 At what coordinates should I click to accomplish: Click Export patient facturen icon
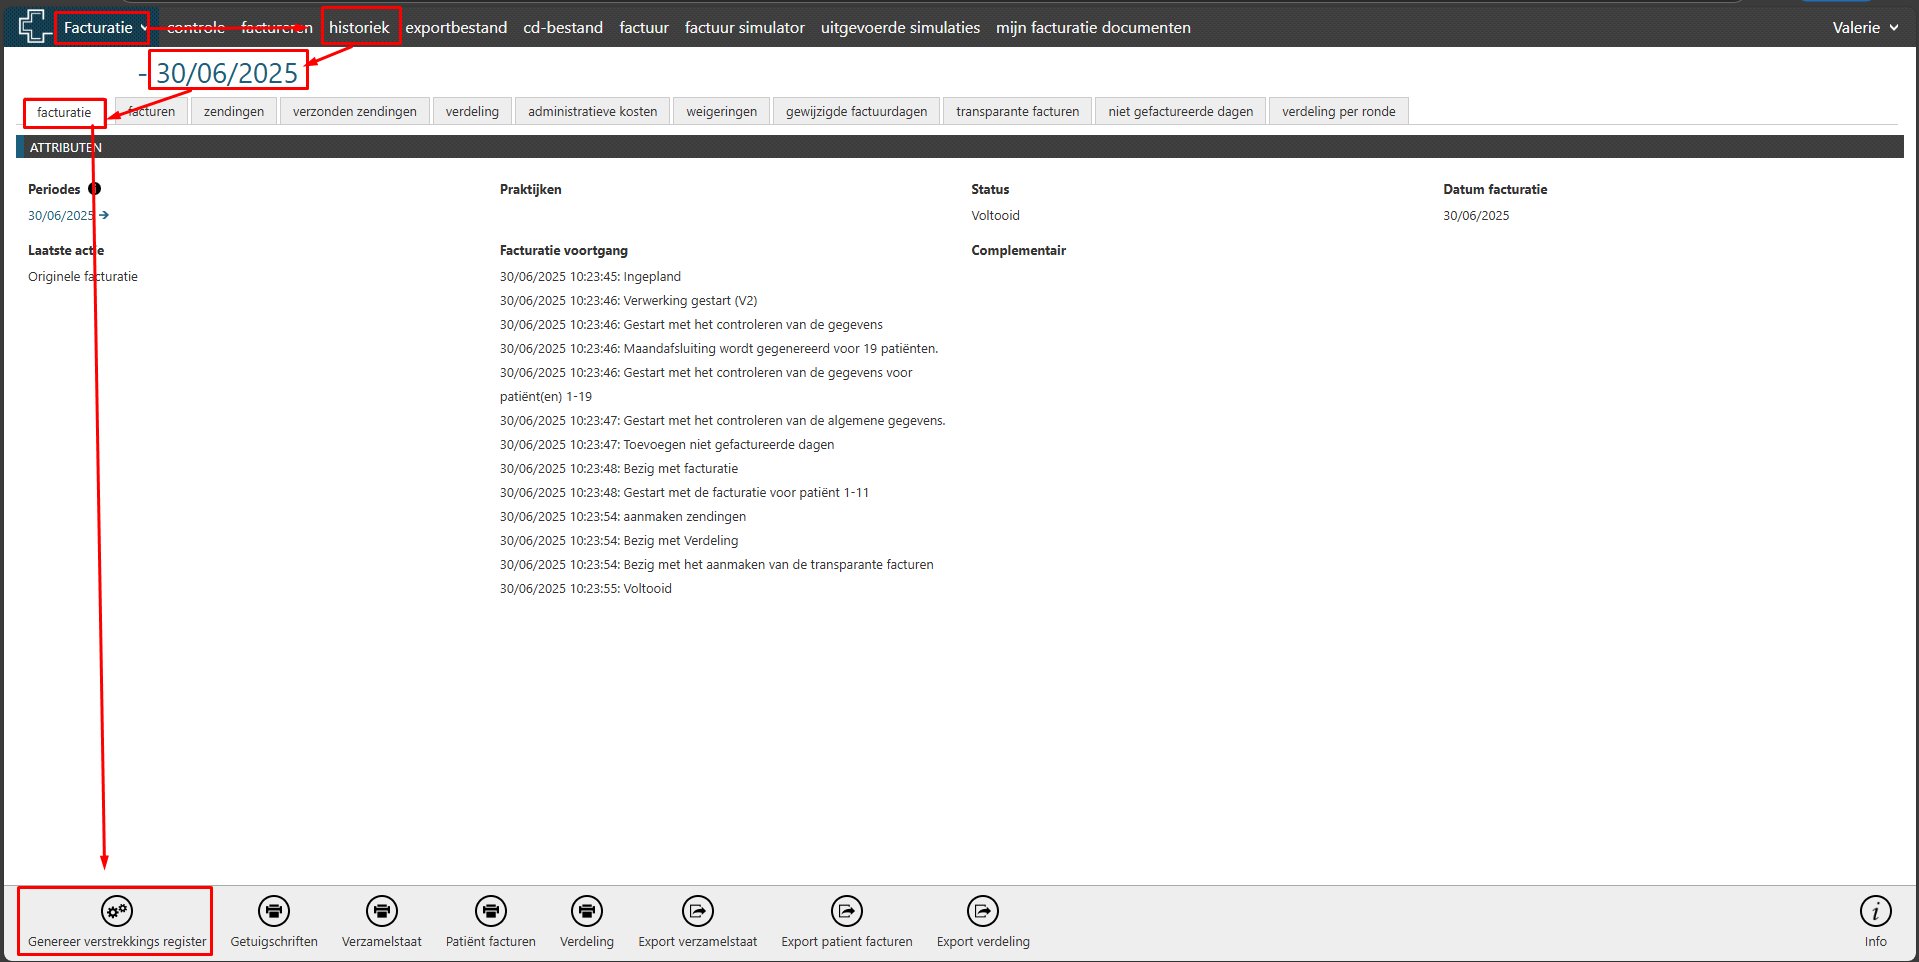tap(847, 911)
